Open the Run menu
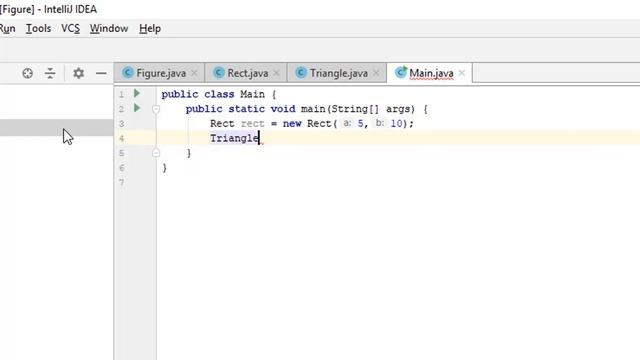Viewport: 640px width, 360px height. (7, 29)
